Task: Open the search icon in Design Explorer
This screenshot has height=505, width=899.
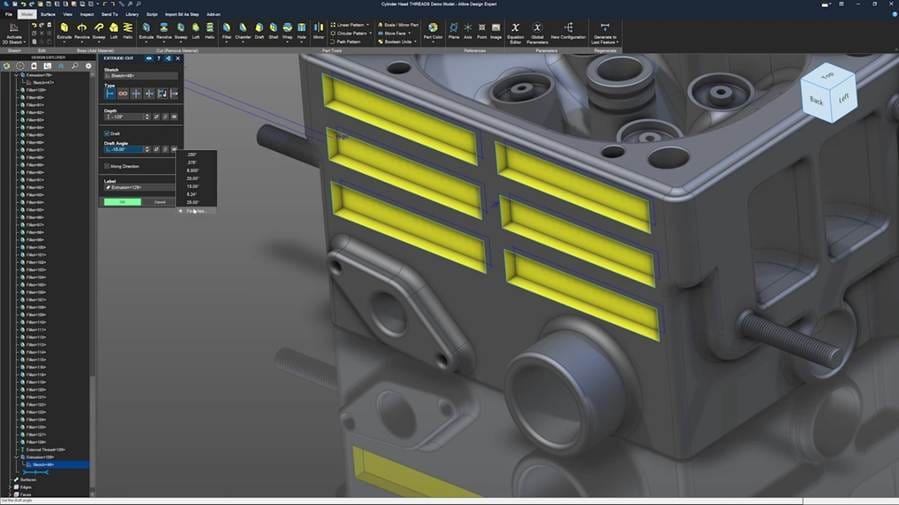Action: click(74, 66)
